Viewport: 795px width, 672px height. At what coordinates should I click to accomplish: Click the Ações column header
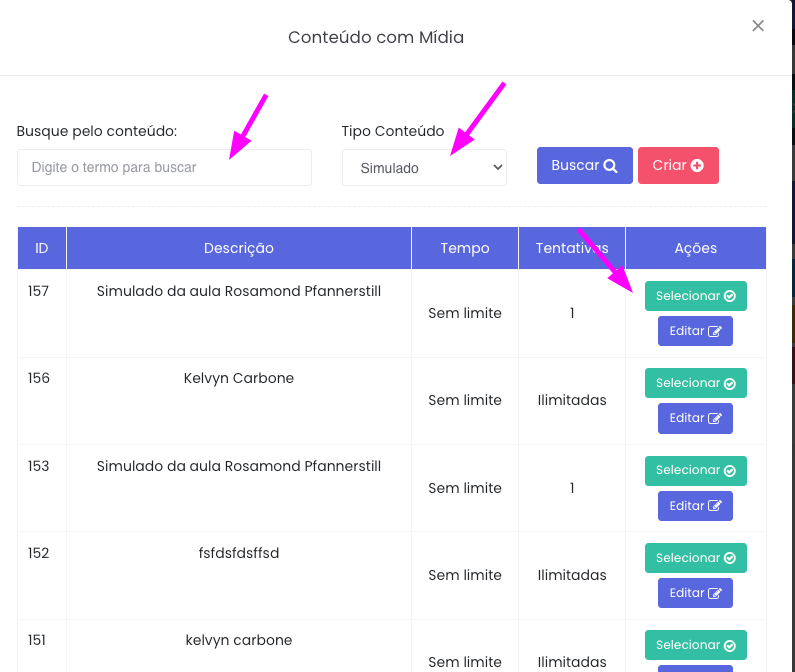click(696, 248)
